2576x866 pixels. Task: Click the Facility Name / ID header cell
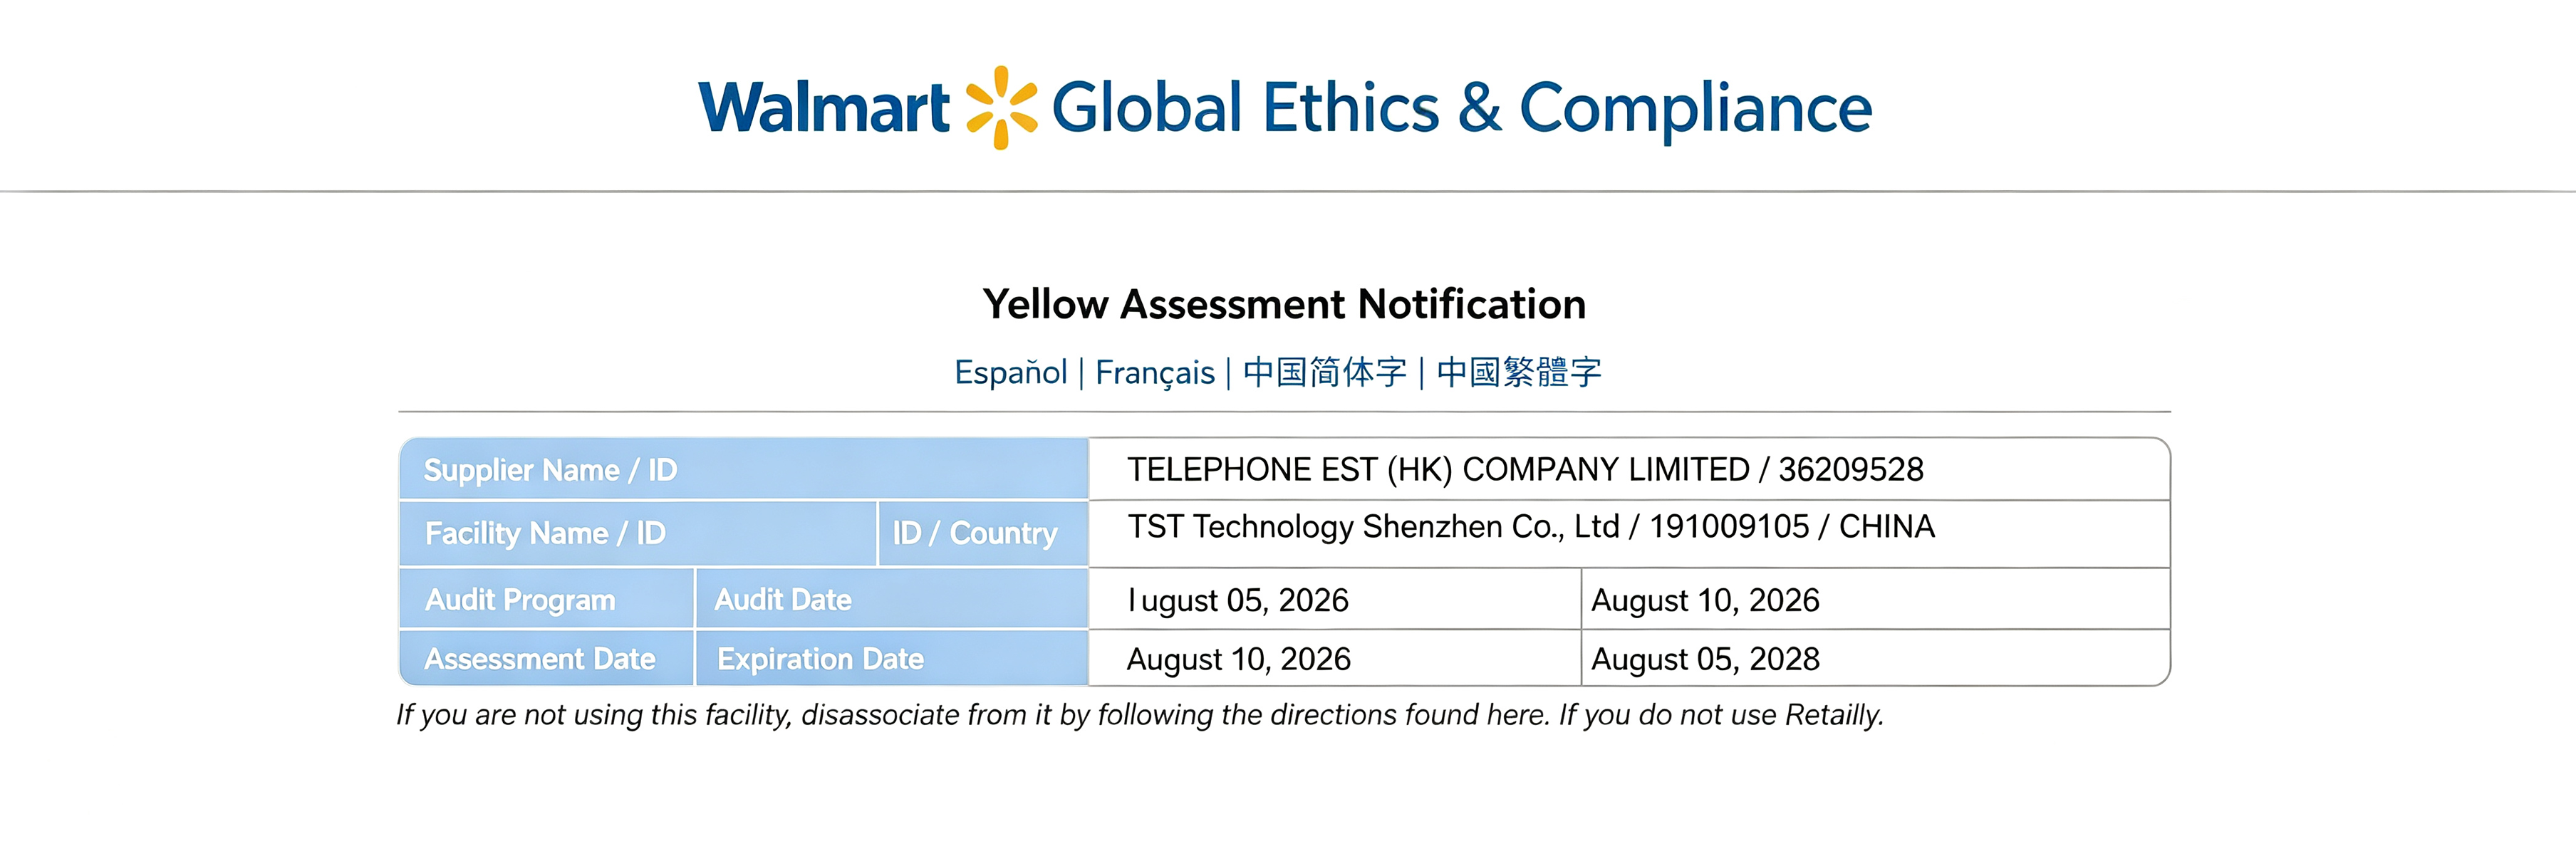(639, 533)
